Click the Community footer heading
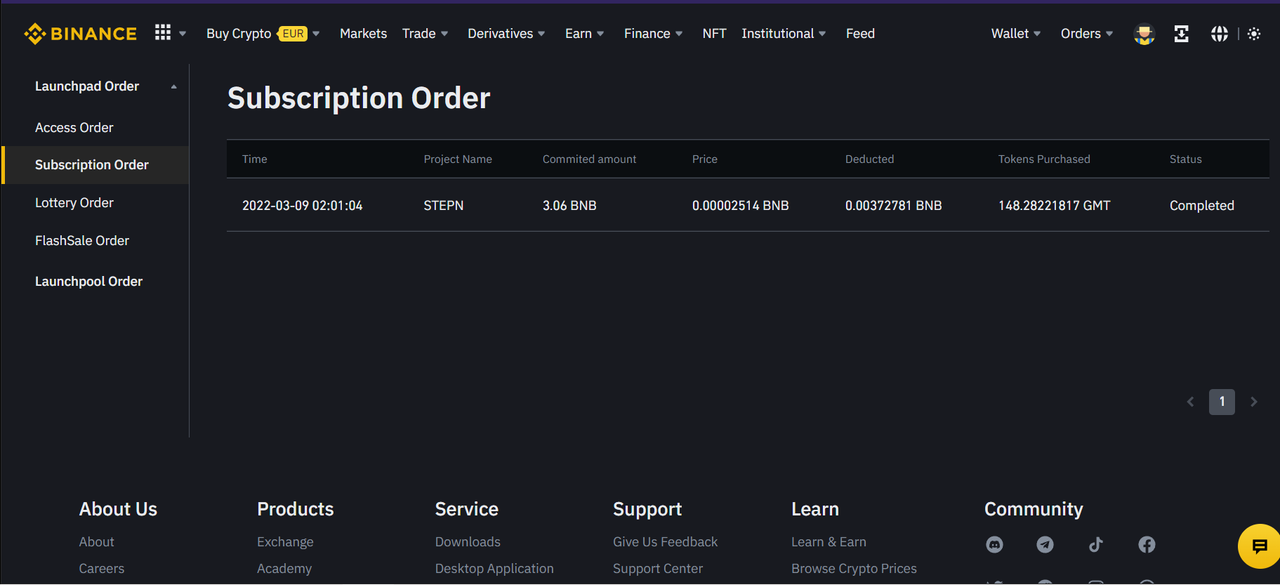This screenshot has width=1280, height=585. 1033,509
